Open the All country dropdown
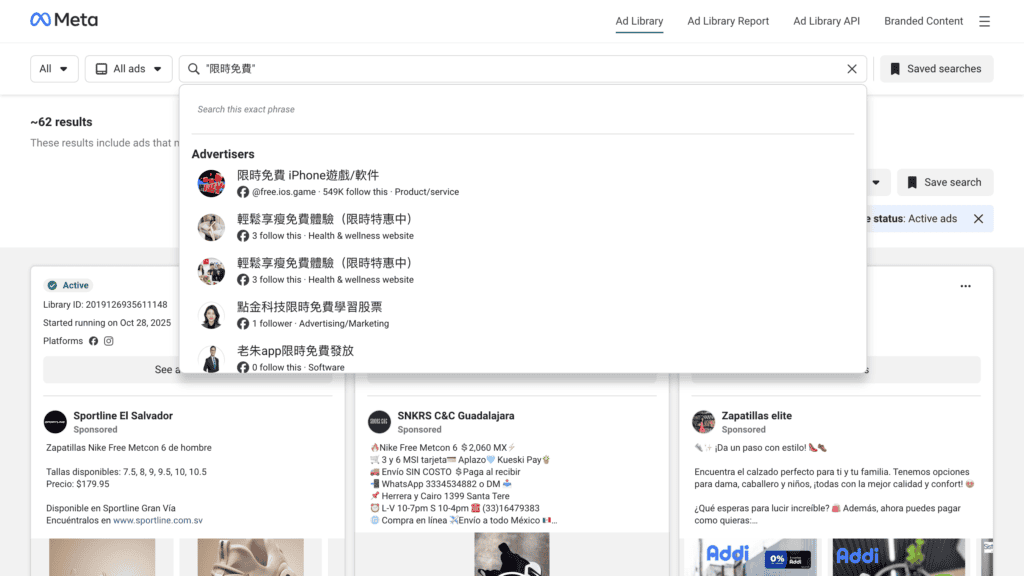The width and height of the screenshot is (1024, 576). 54,68
